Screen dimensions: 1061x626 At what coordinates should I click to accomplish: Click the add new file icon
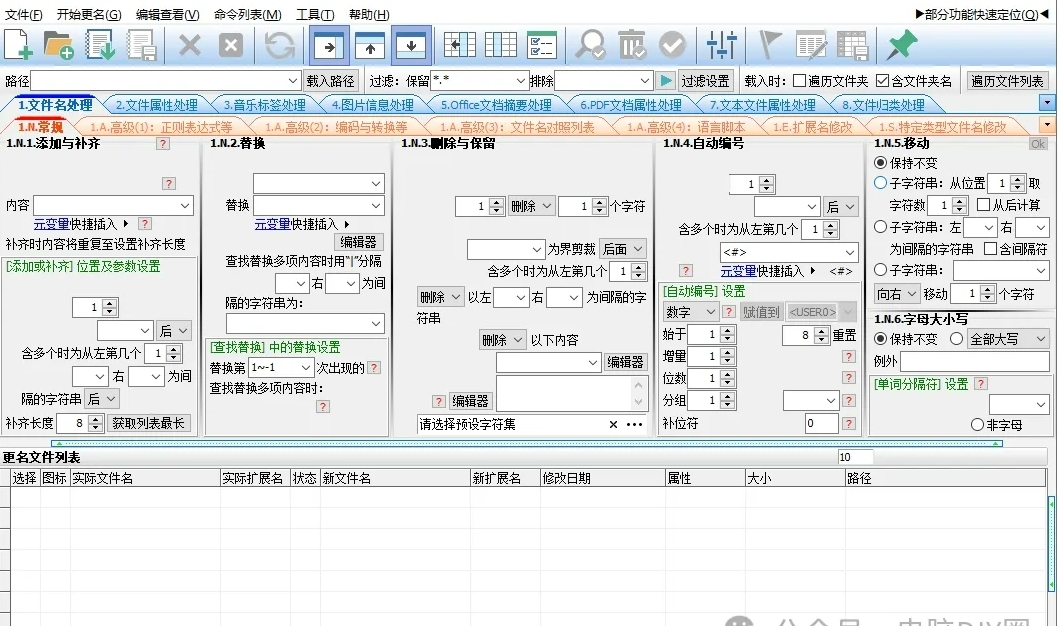click(18, 45)
